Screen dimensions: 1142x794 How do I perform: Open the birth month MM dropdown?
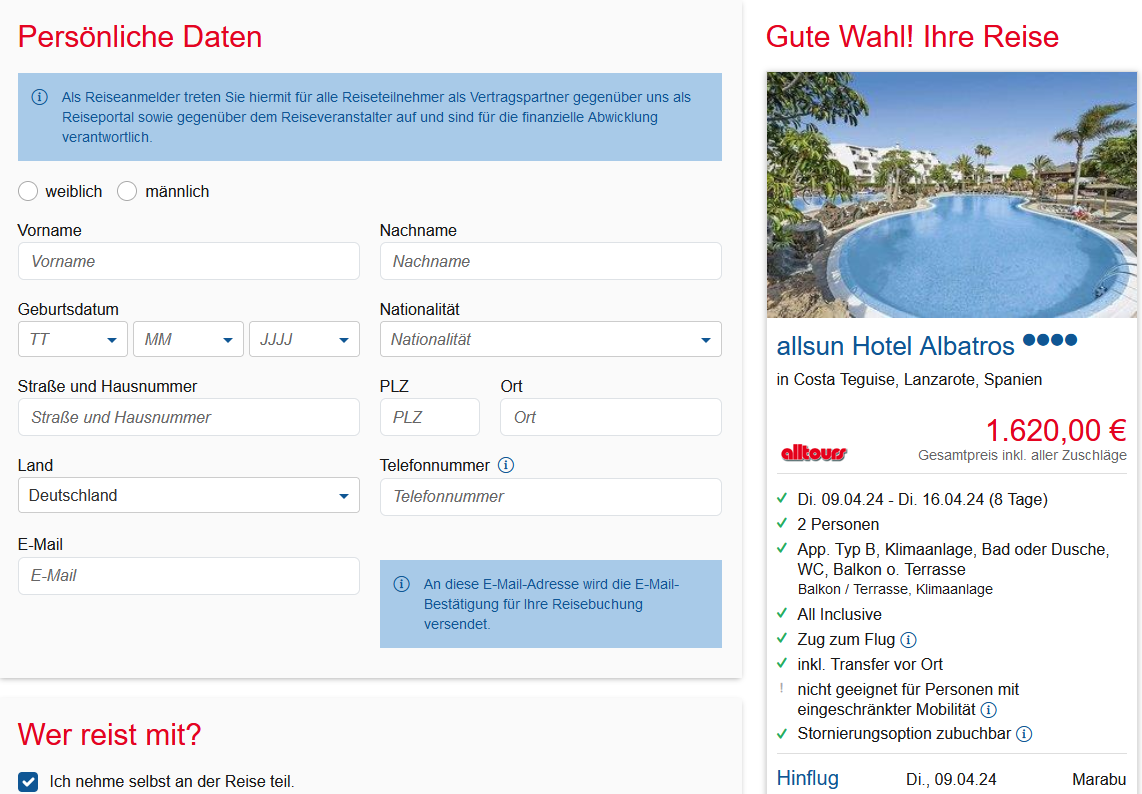(188, 339)
